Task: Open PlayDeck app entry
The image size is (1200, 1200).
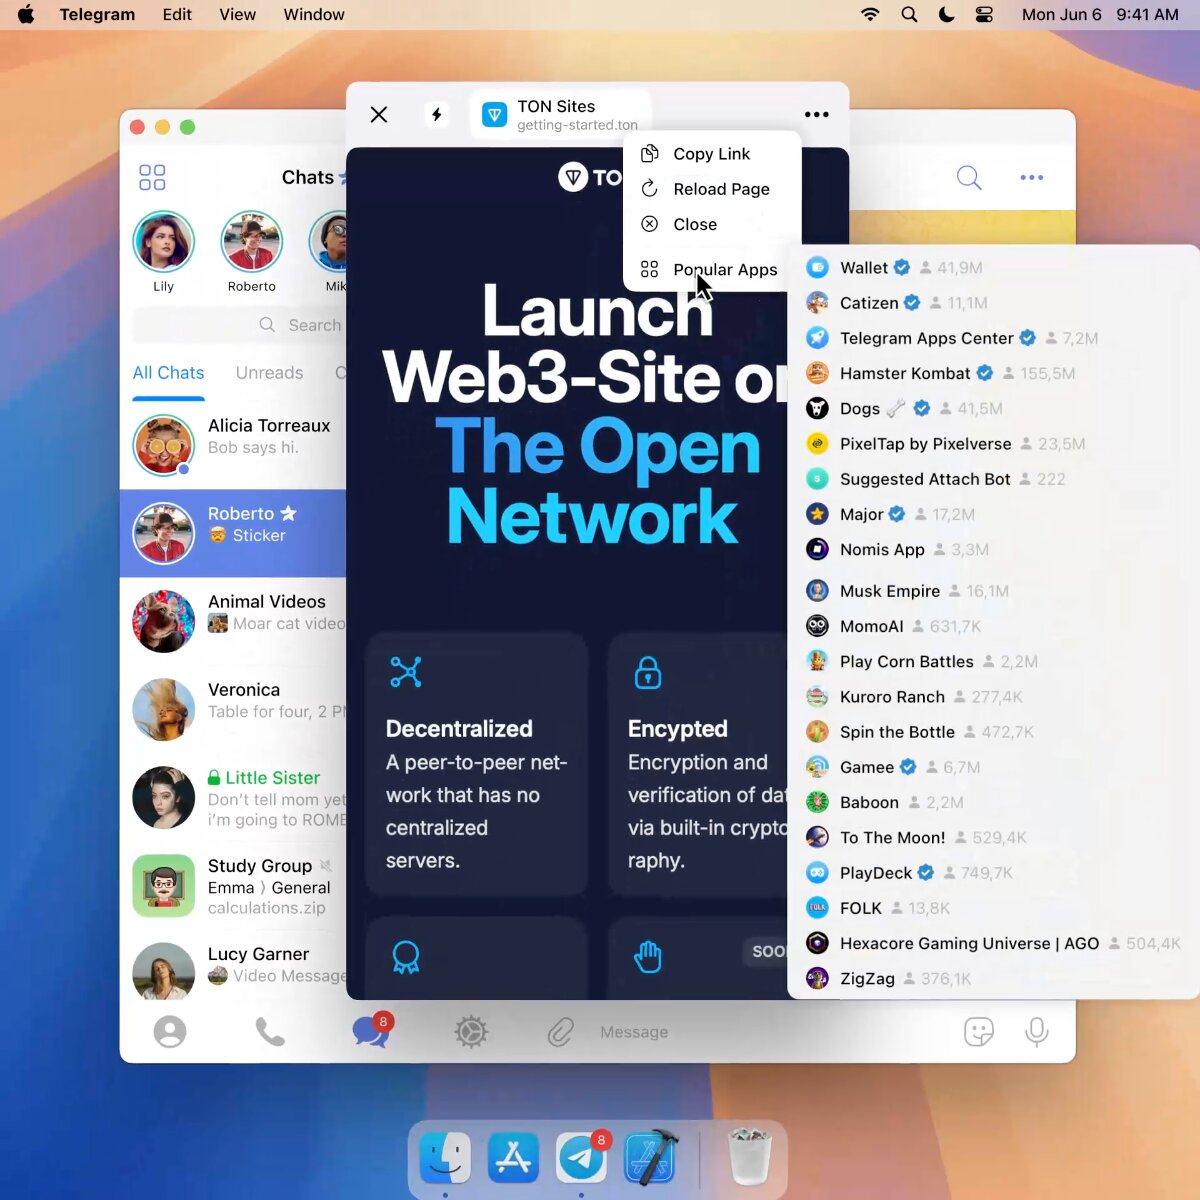Action: click(992, 873)
